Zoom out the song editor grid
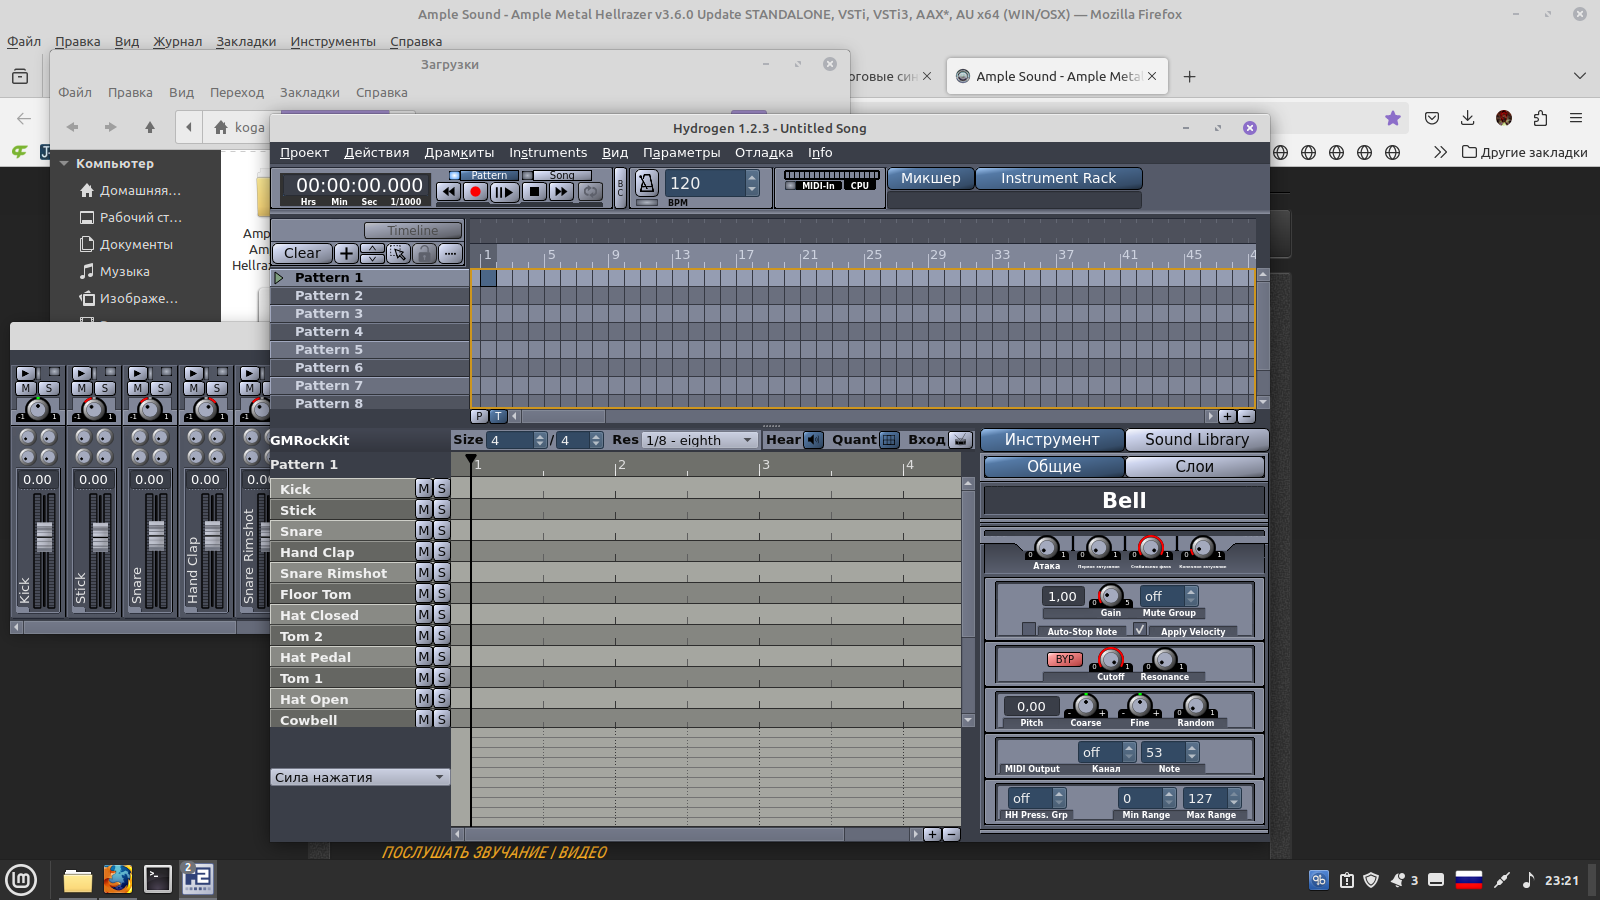The height and width of the screenshot is (900, 1600). [1246, 416]
